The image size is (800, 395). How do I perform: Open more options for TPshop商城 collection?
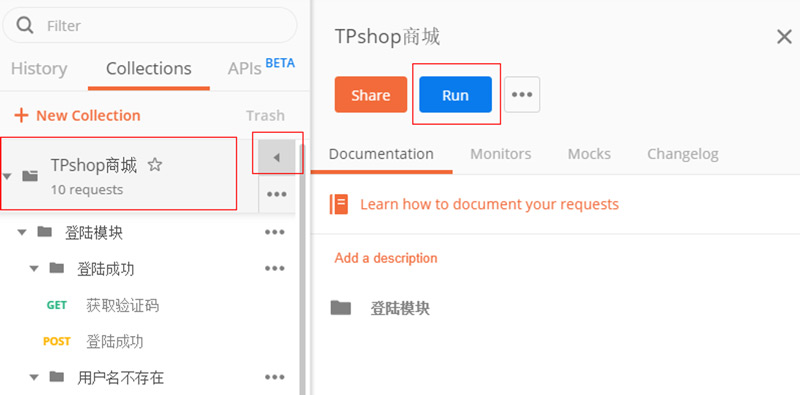(277, 194)
